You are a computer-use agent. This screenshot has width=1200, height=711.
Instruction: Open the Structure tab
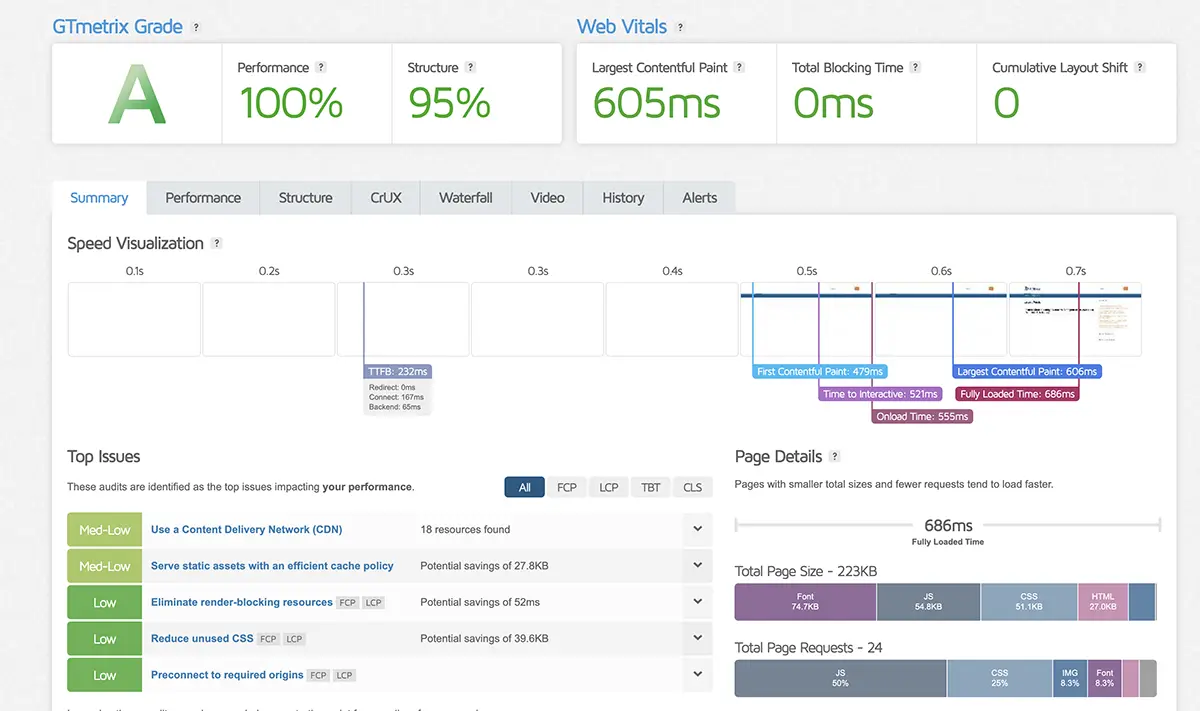(305, 198)
